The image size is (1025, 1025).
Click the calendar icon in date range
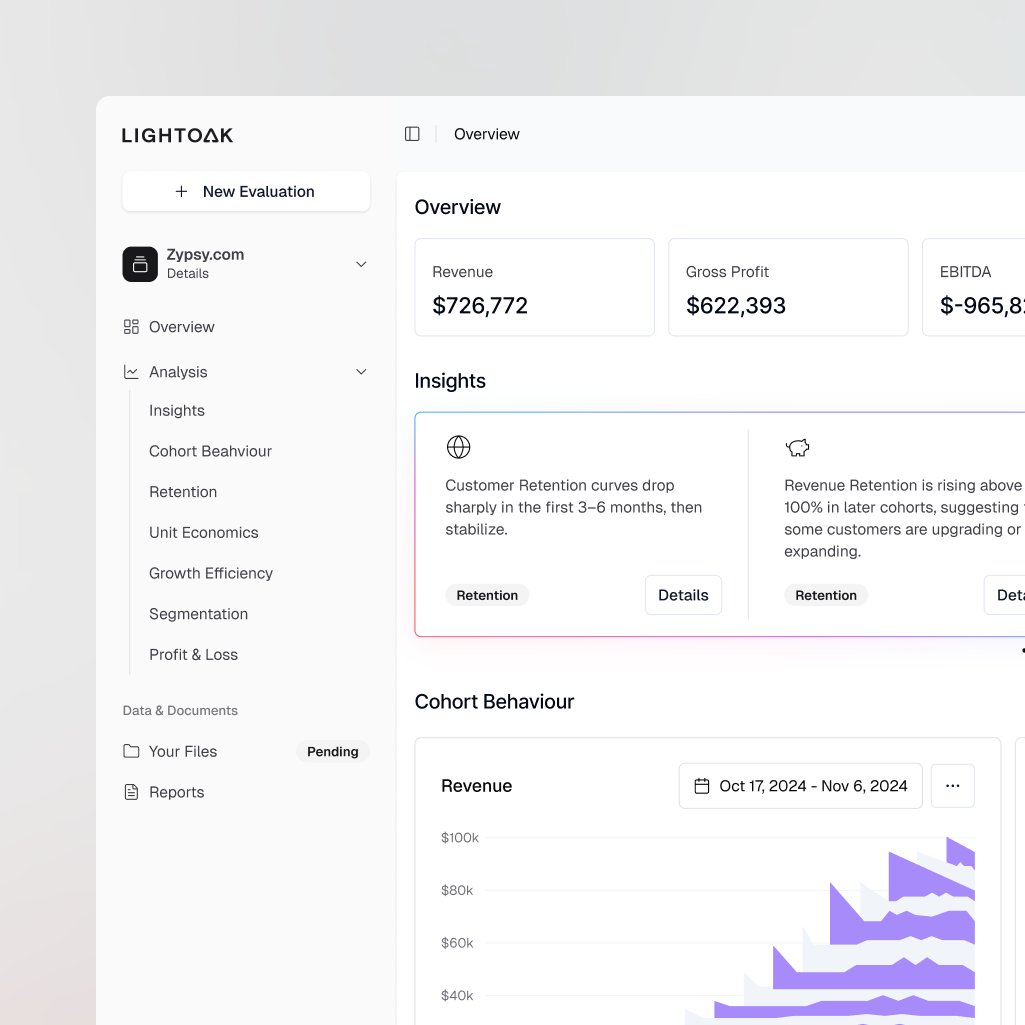[x=701, y=786]
